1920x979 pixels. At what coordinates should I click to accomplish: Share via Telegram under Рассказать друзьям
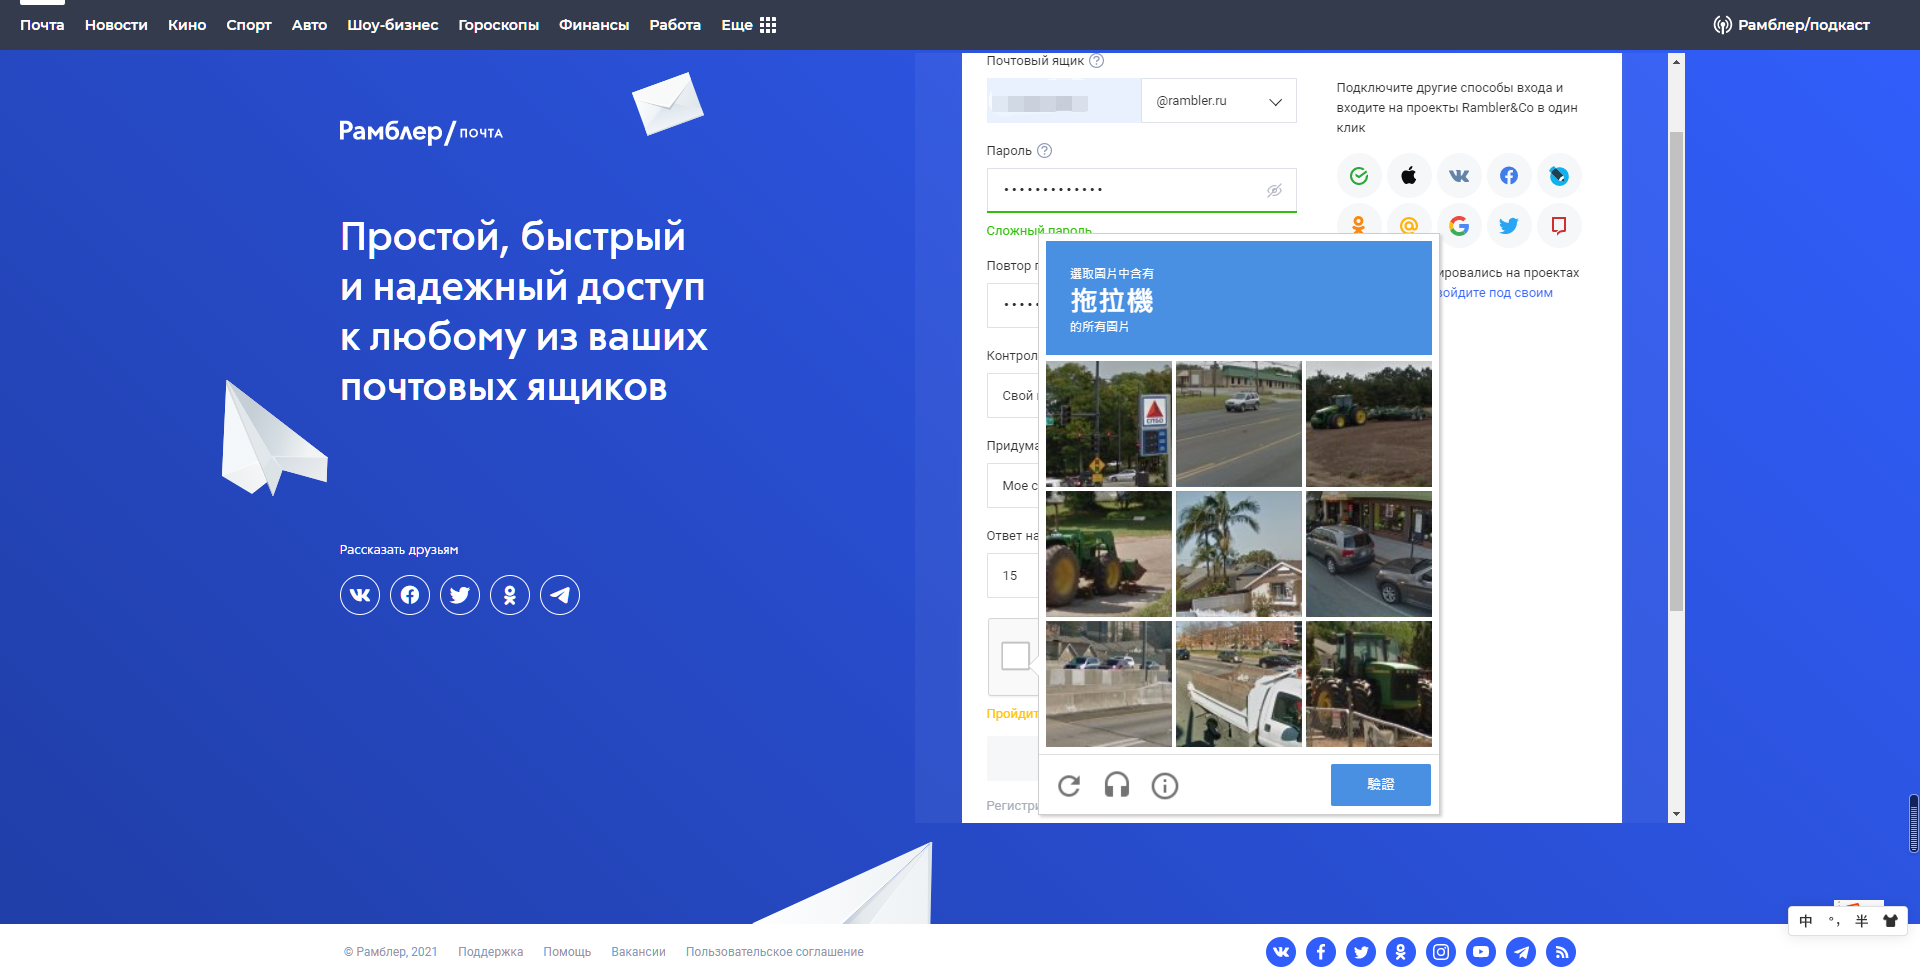coord(560,595)
